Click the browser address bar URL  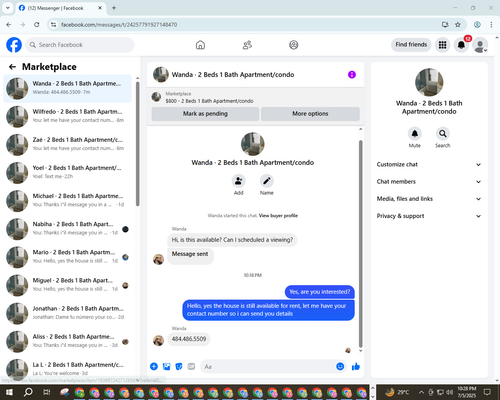[x=119, y=25]
